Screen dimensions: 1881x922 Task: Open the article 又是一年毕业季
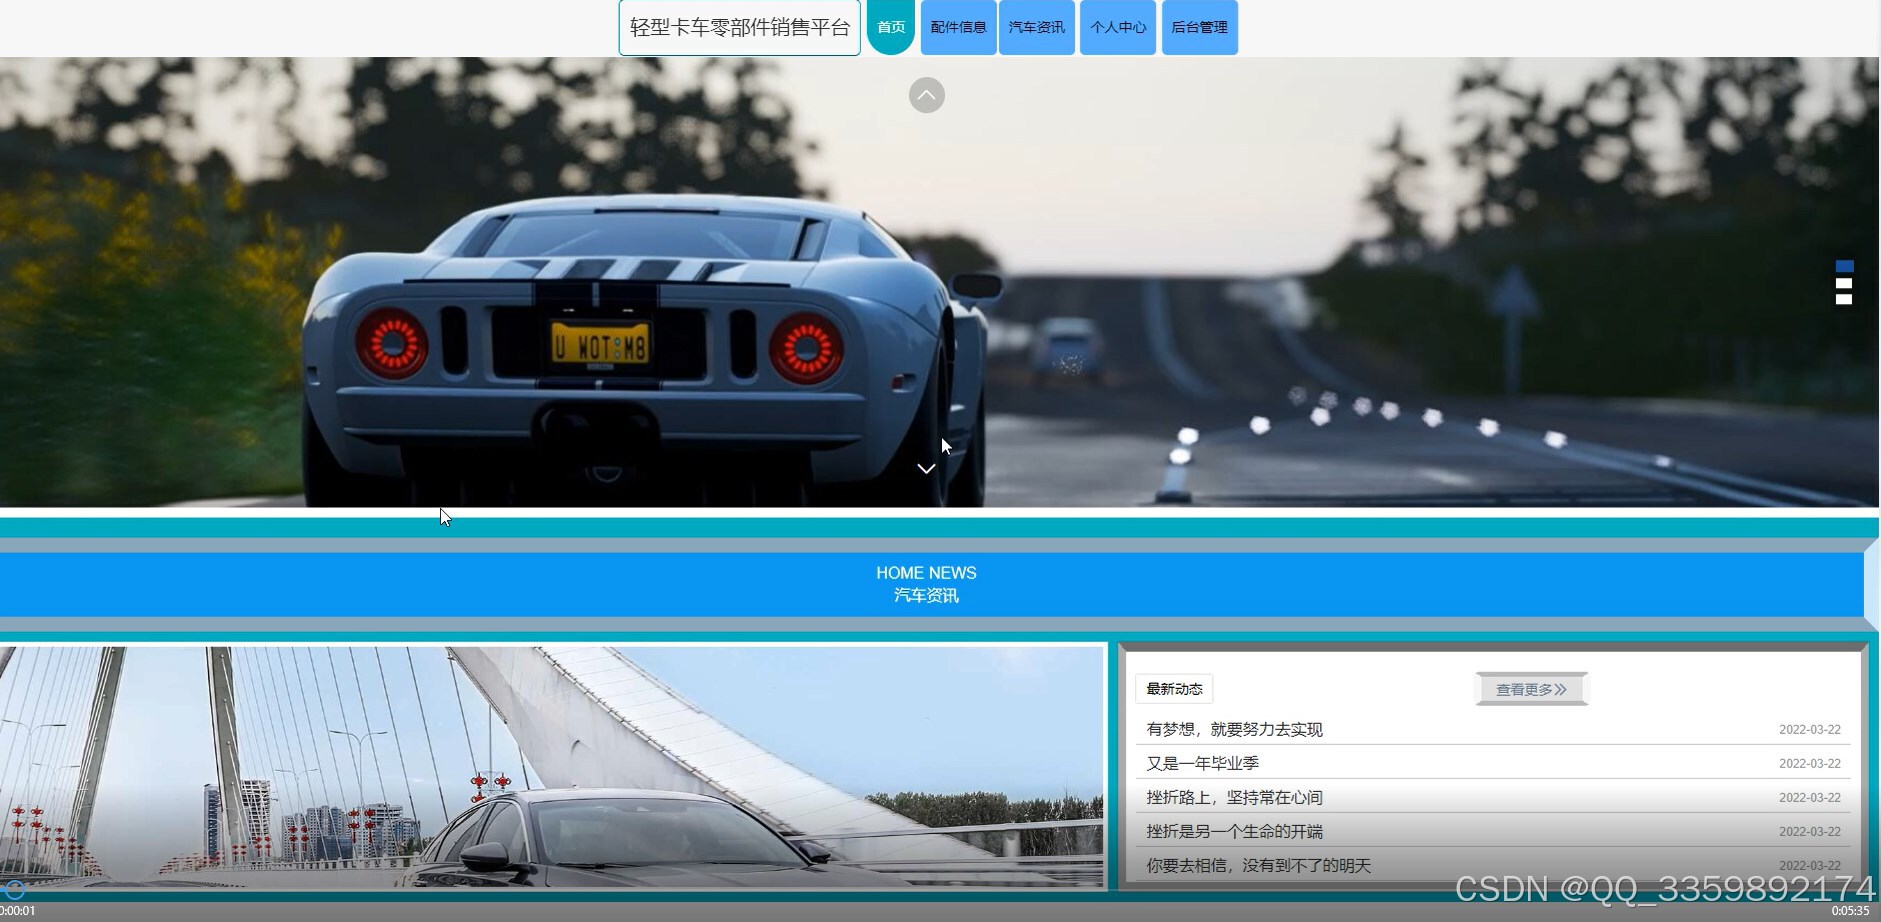[1202, 763]
